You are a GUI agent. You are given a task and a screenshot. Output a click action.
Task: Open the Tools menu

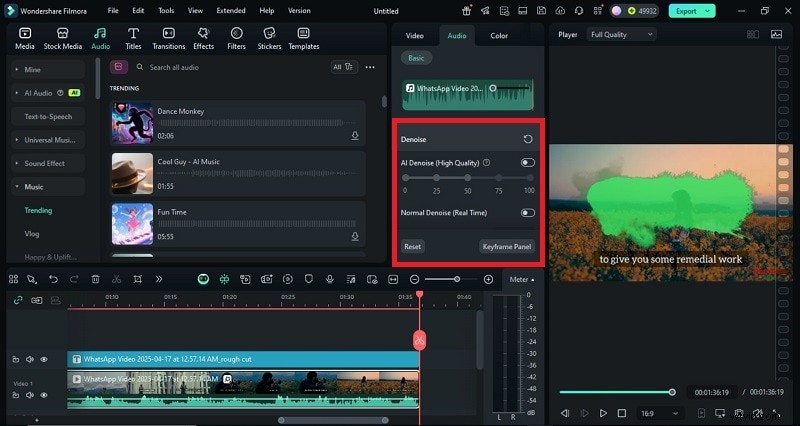(x=166, y=10)
